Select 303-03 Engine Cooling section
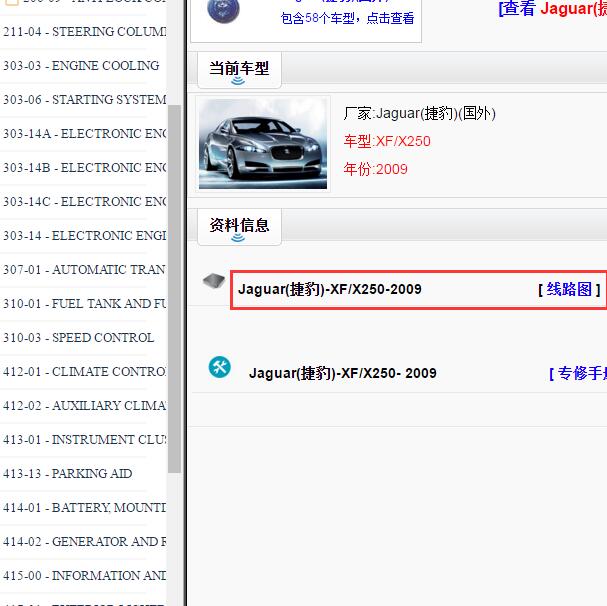 81,66
